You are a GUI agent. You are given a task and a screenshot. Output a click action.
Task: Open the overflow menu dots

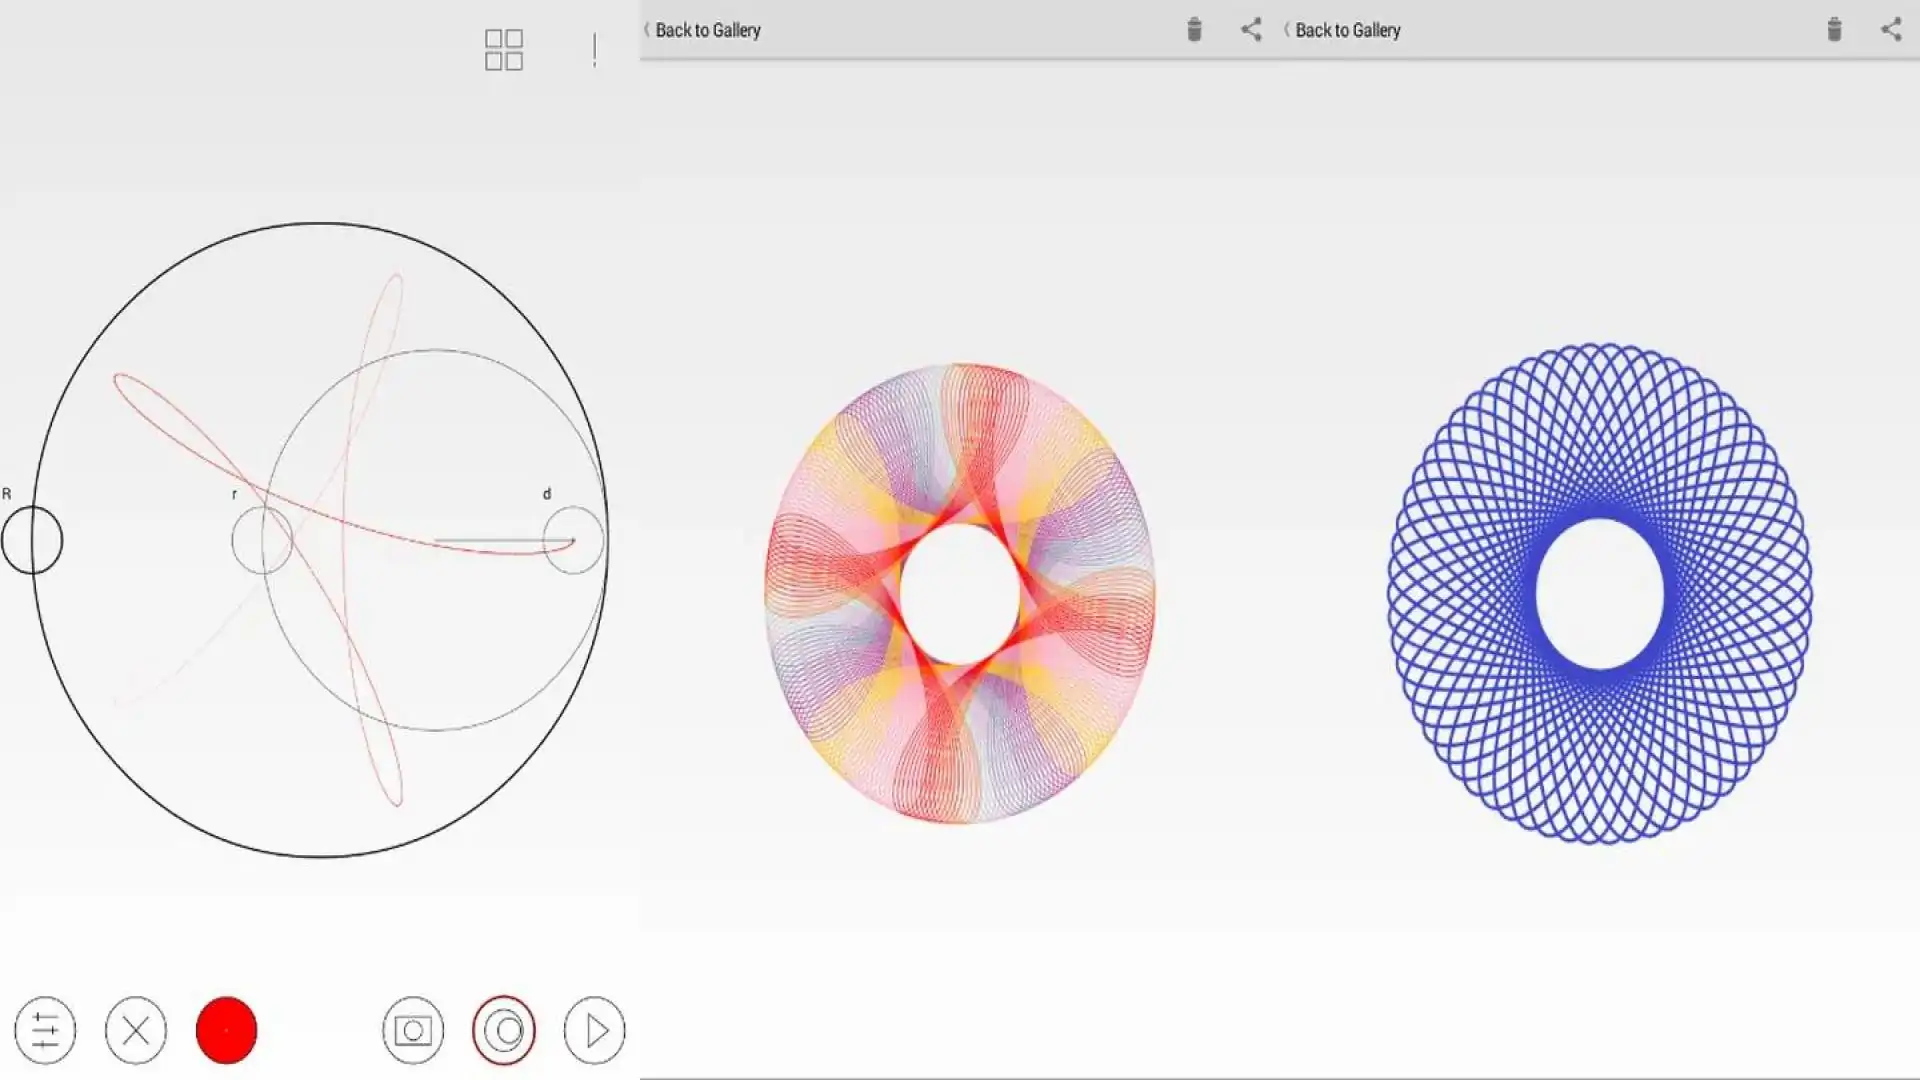595,50
